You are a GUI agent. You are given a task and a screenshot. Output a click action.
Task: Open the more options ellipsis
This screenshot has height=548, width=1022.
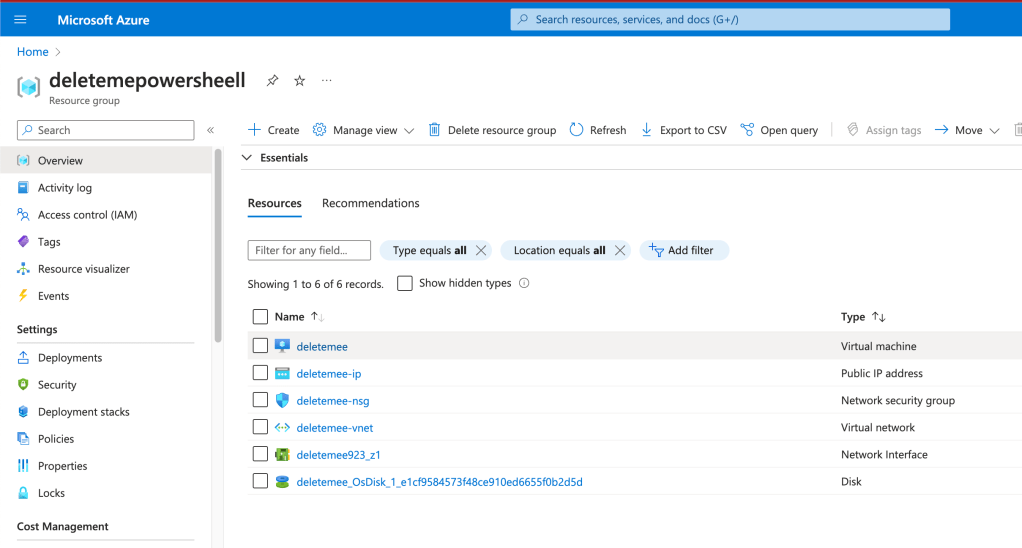click(327, 81)
